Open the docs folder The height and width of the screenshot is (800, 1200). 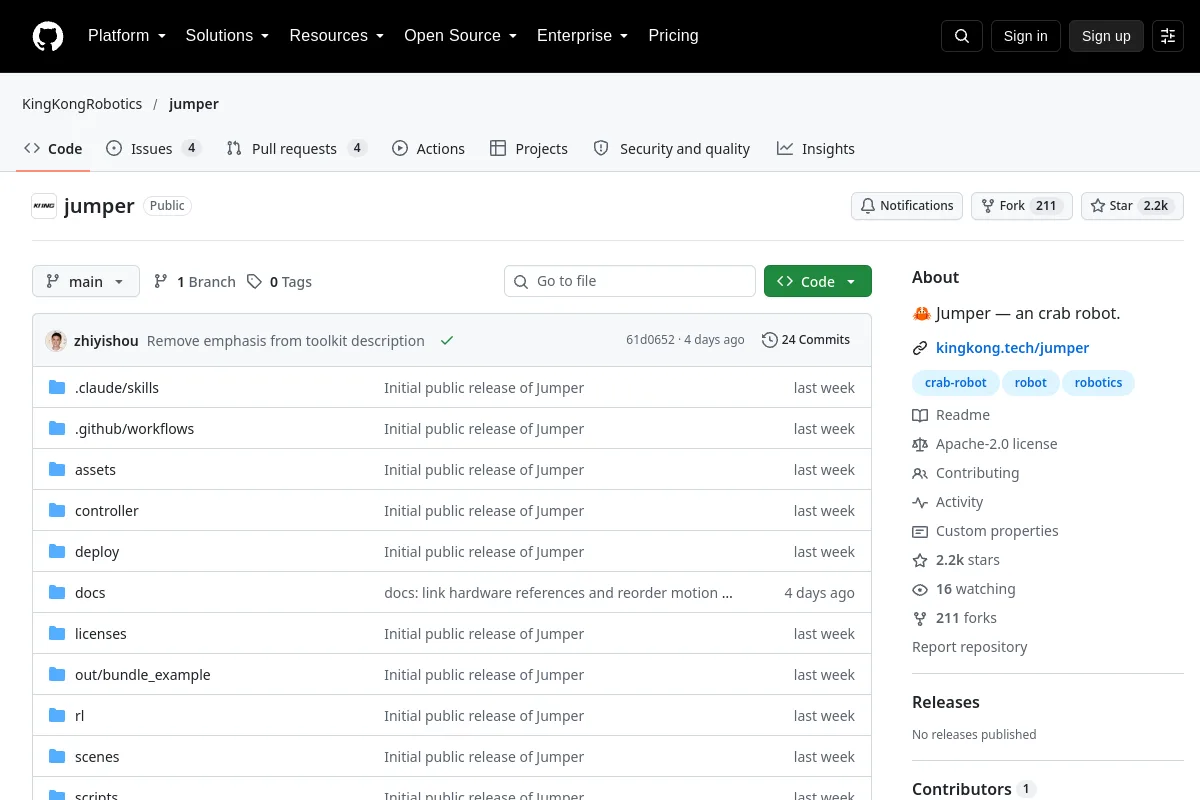click(90, 593)
